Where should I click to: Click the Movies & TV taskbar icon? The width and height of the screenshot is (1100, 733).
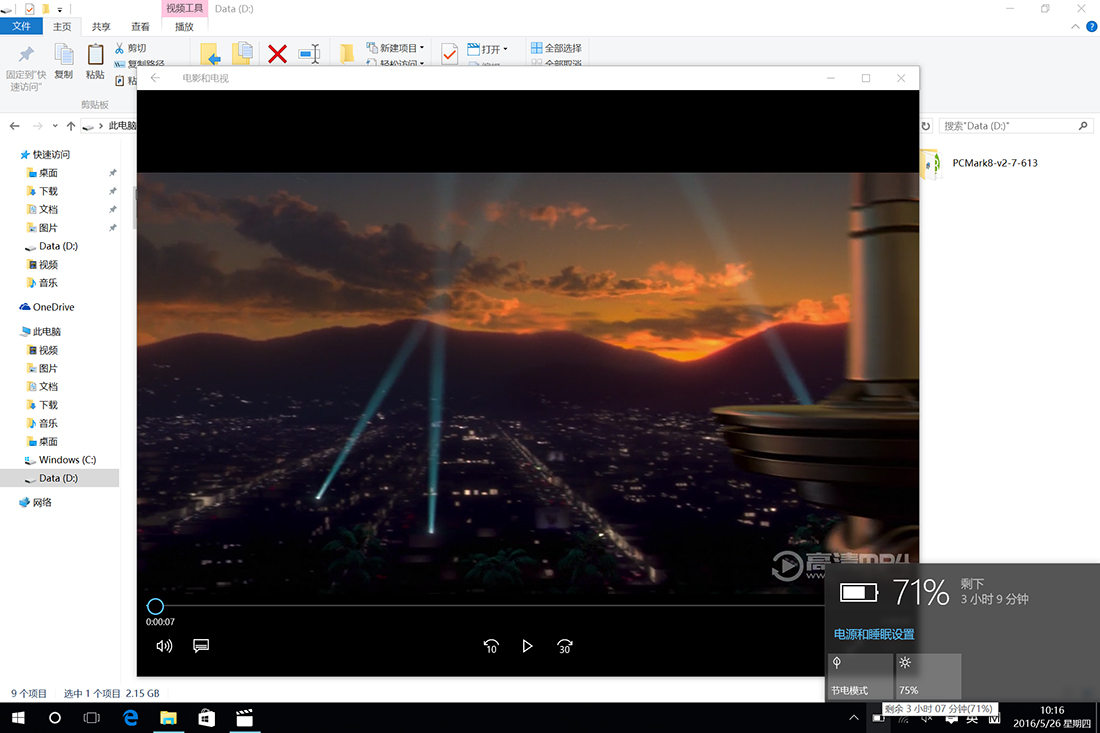pos(244,718)
